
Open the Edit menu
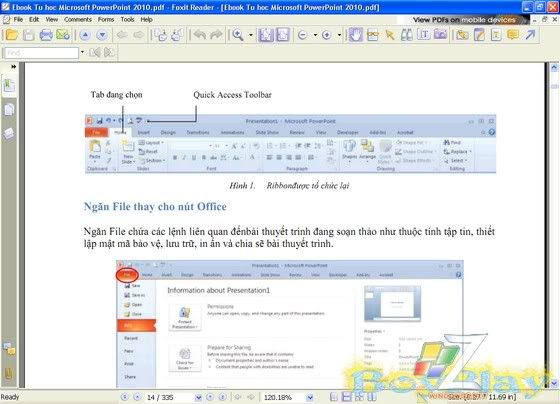pos(34,20)
